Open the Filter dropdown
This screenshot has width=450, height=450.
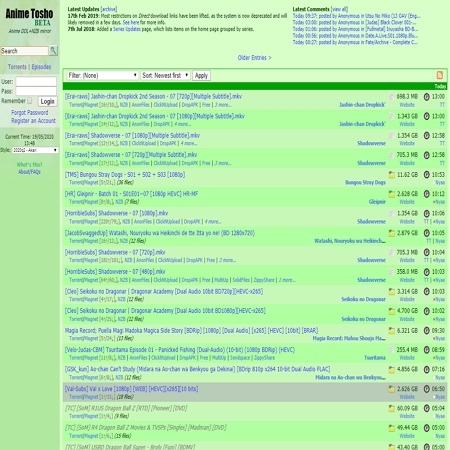[x=102, y=75]
